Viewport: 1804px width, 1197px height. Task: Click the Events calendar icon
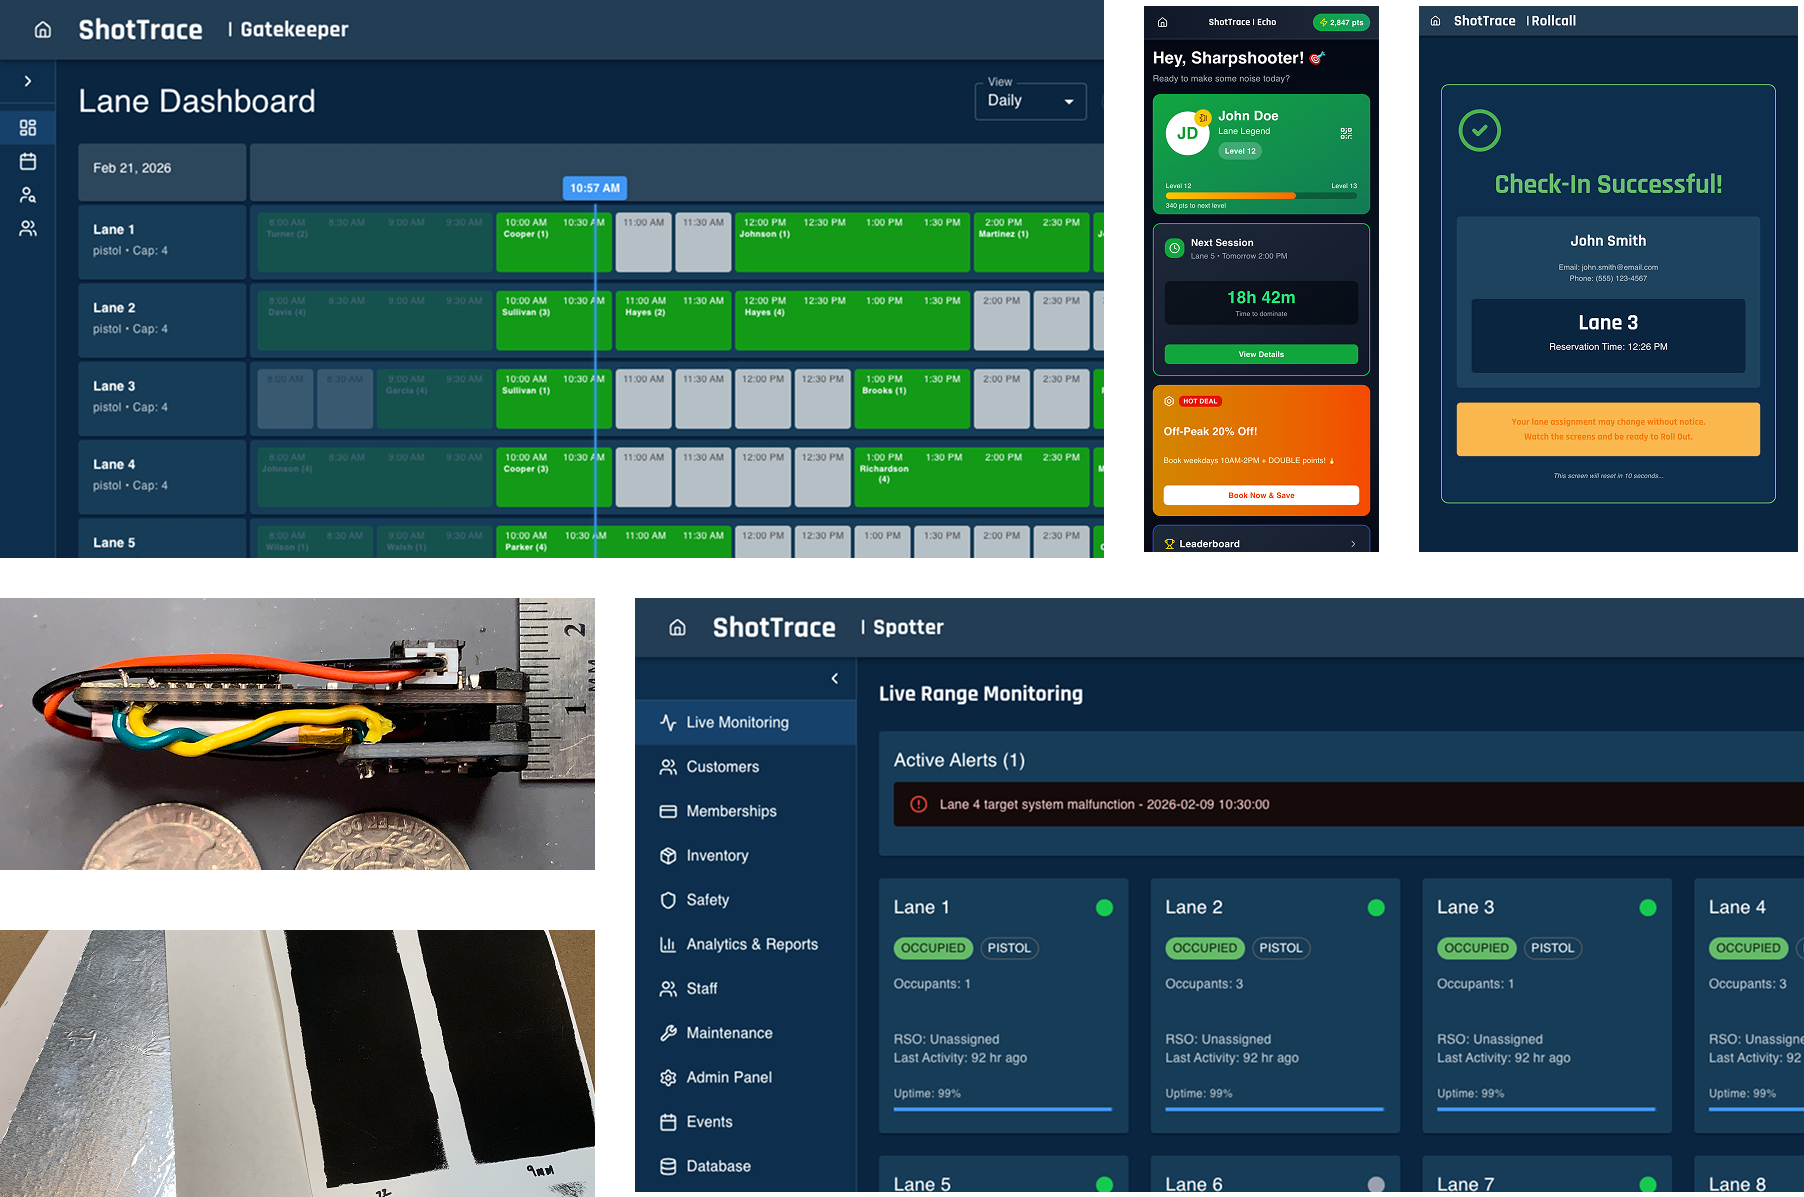(x=668, y=1122)
